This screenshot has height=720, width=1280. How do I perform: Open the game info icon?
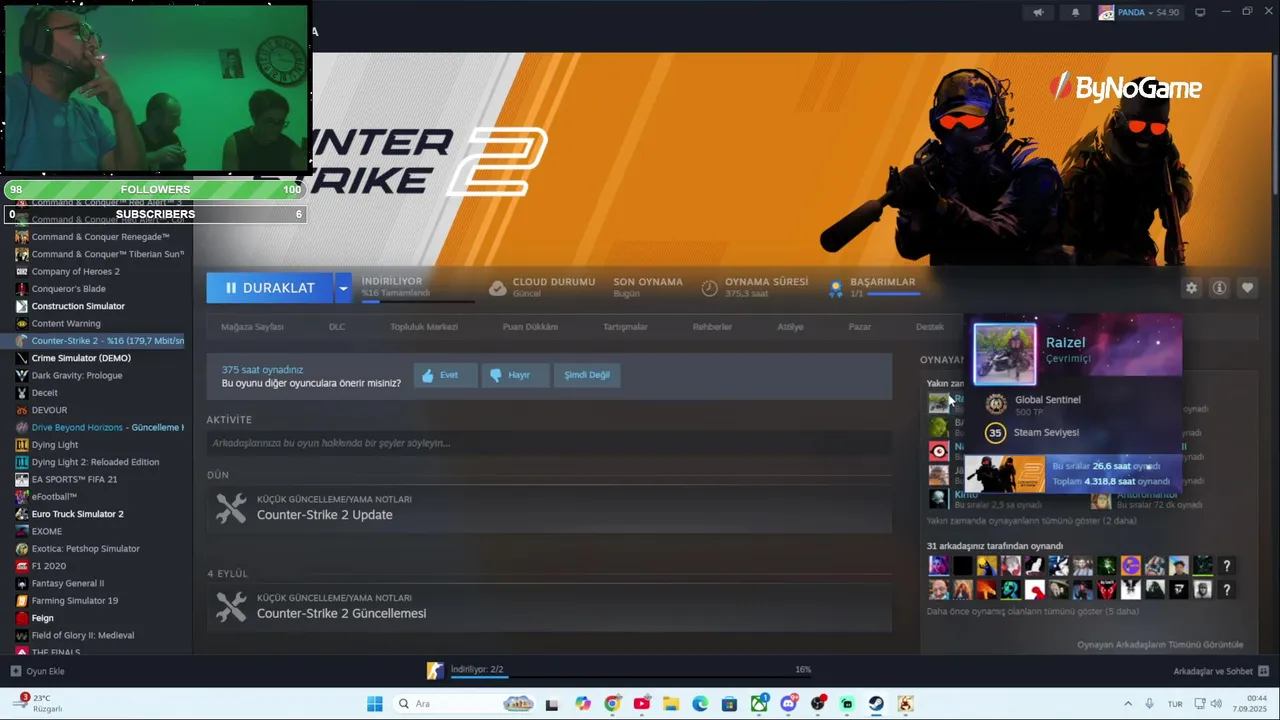click(x=1219, y=288)
